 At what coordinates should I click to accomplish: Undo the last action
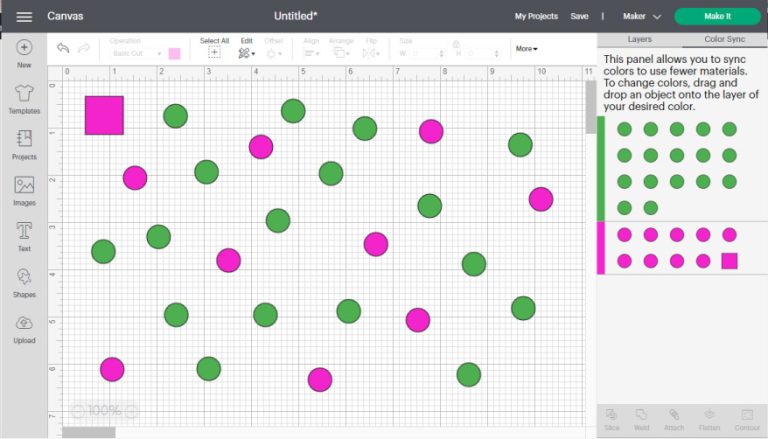tap(63, 48)
